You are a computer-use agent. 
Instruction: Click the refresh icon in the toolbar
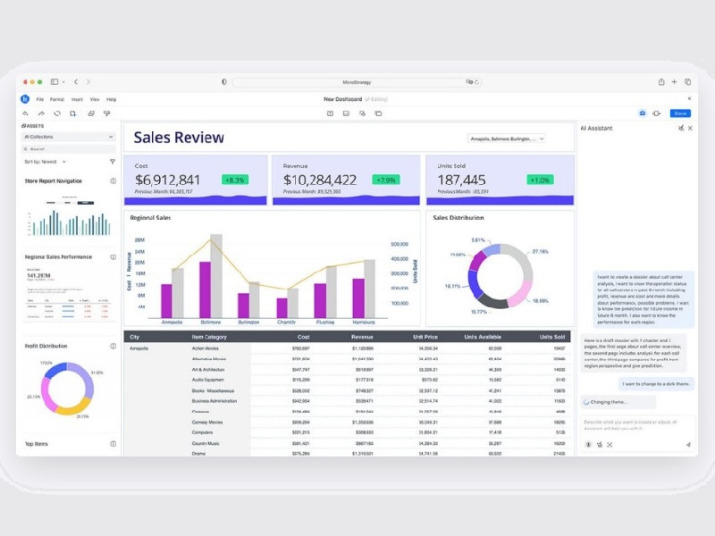click(57, 113)
